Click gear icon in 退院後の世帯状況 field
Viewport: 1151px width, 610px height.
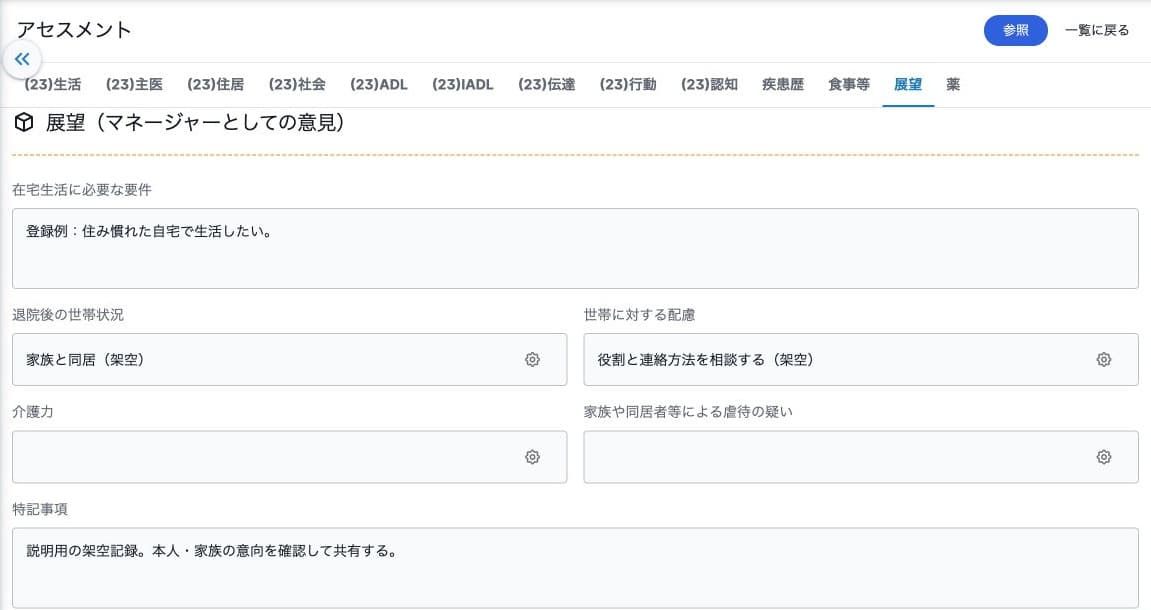[532, 360]
